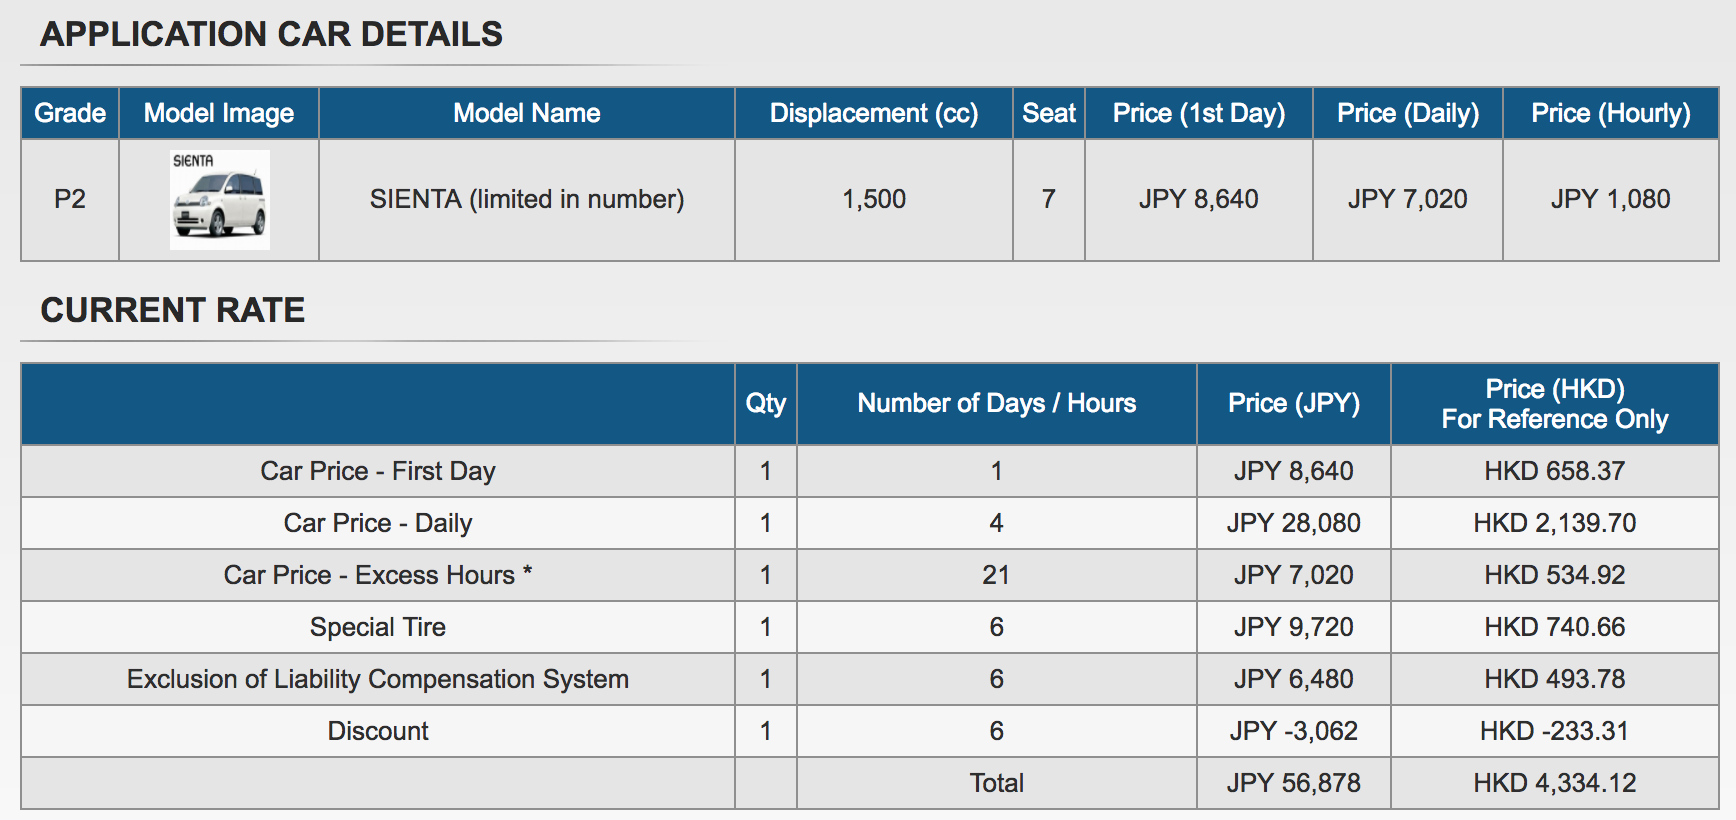Select the P2 grade cell
The height and width of the screenshot is (820, 1736).
pyautogui.click(x=70, y=199)
